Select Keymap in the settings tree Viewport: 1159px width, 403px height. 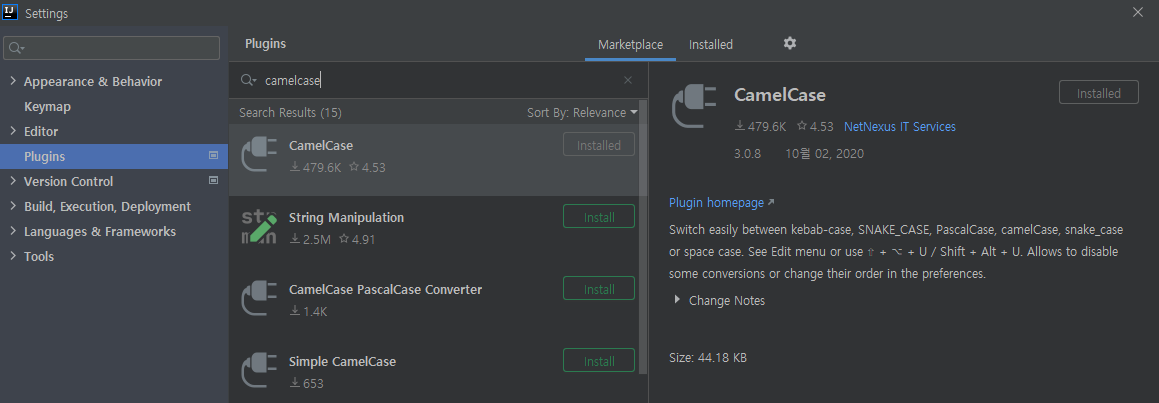pos(47,106)
